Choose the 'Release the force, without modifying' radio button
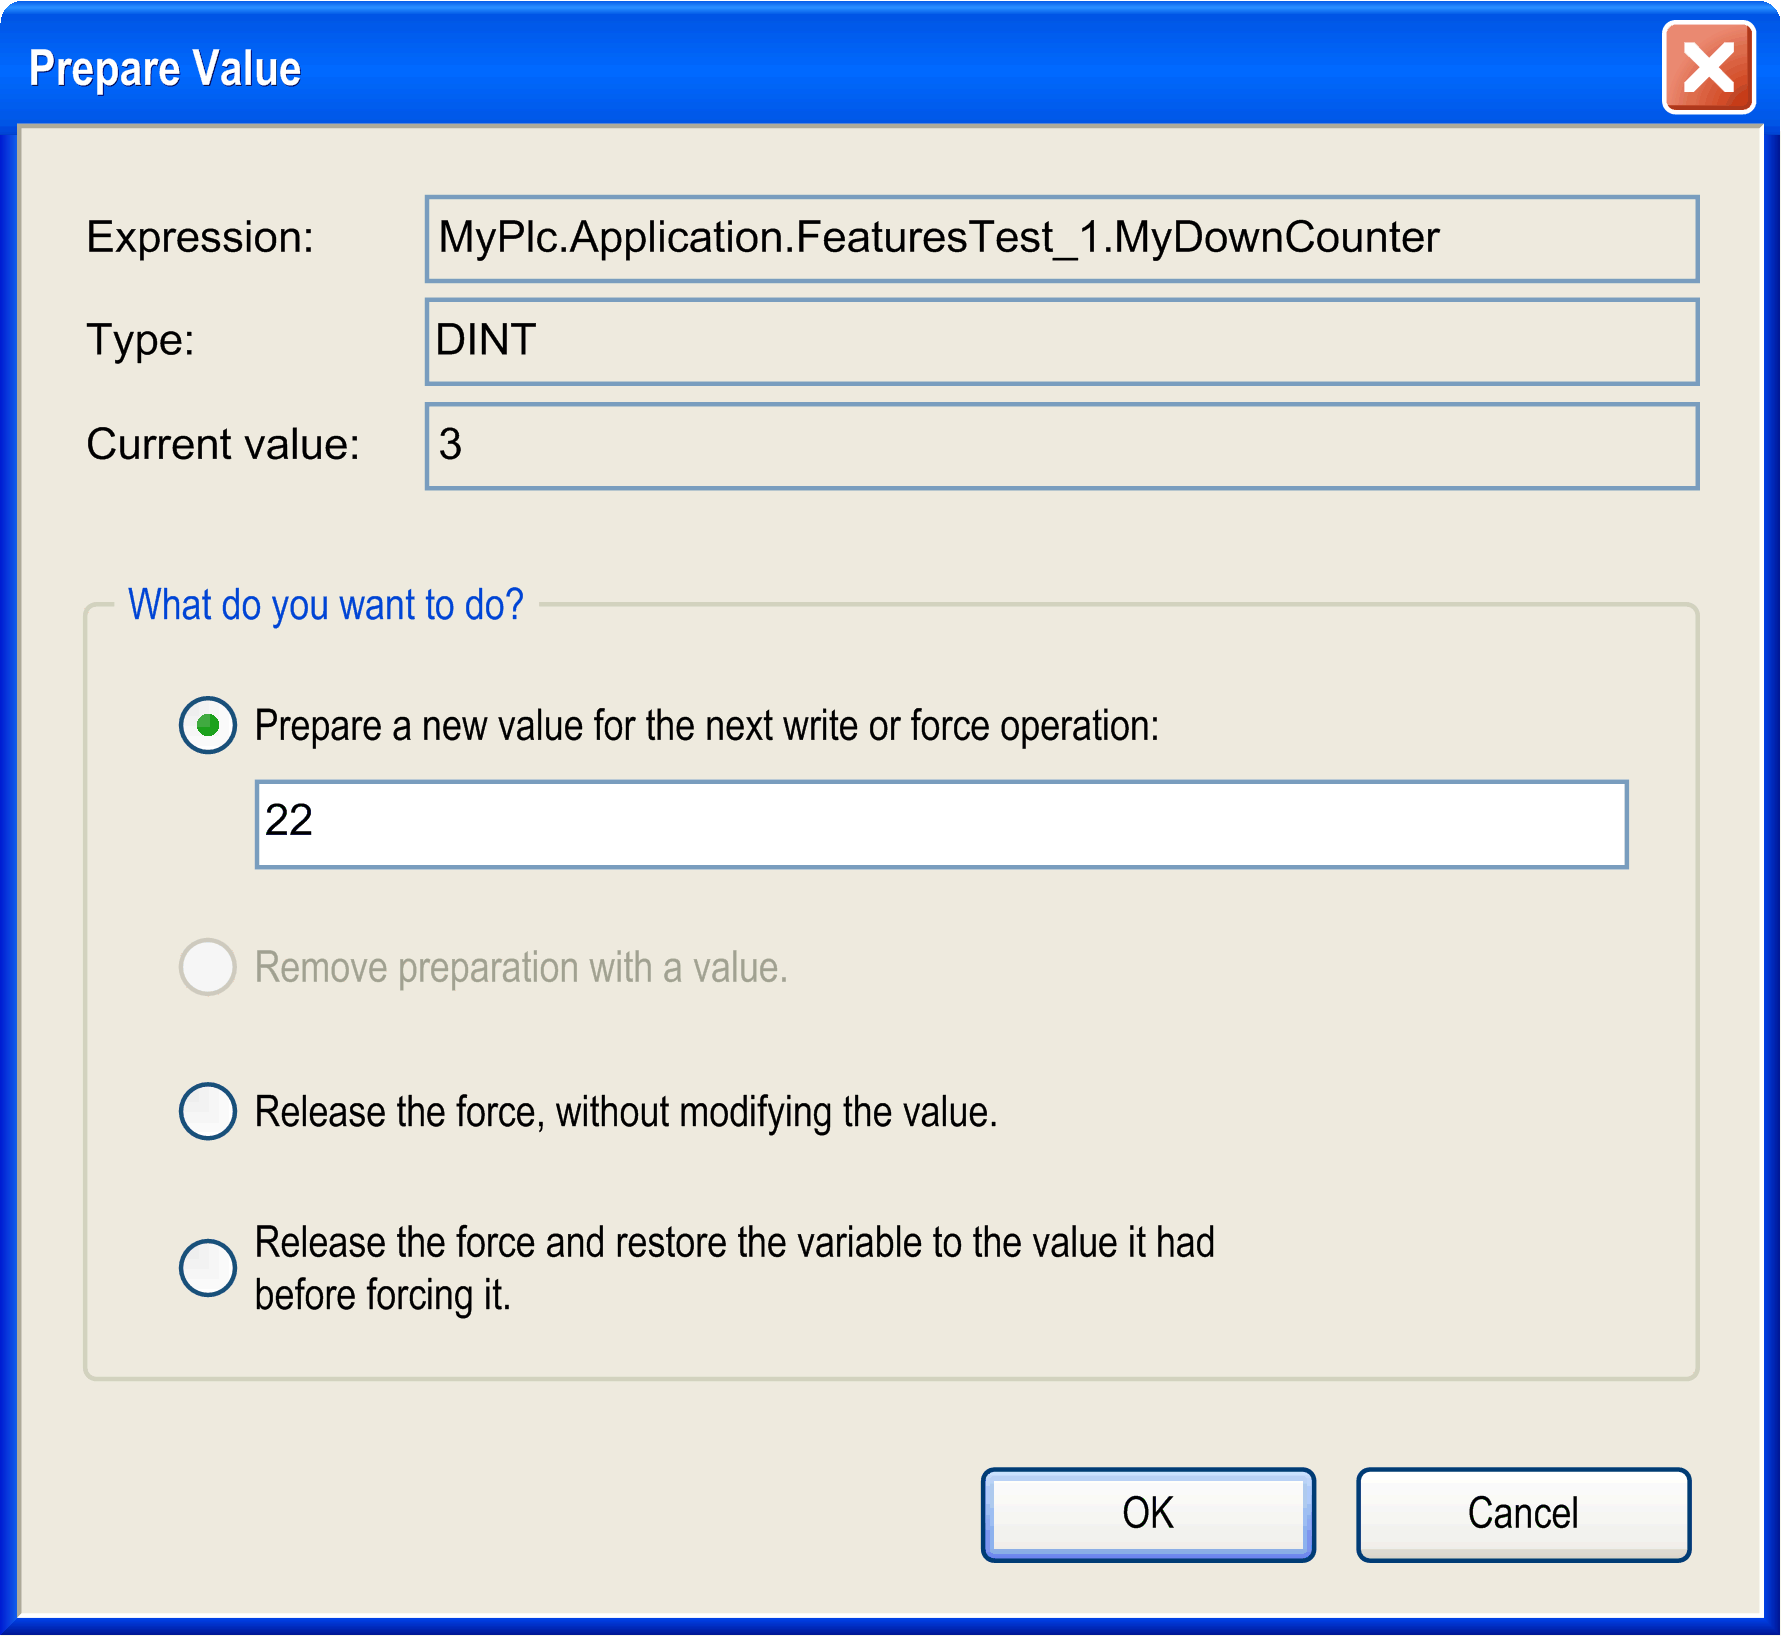The width and height of the screenshot is (1781, 1636). (208, 1111)
